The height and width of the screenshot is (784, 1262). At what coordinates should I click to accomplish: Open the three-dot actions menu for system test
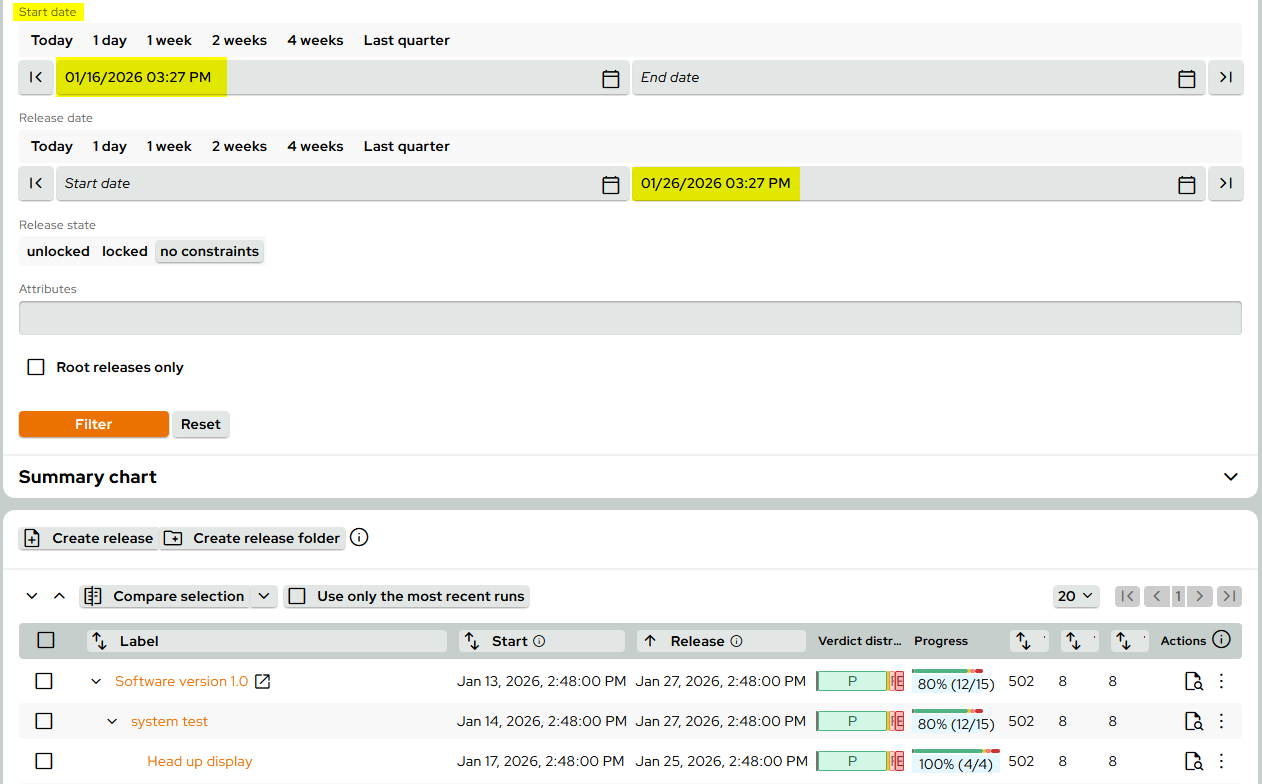point(1221,721)
